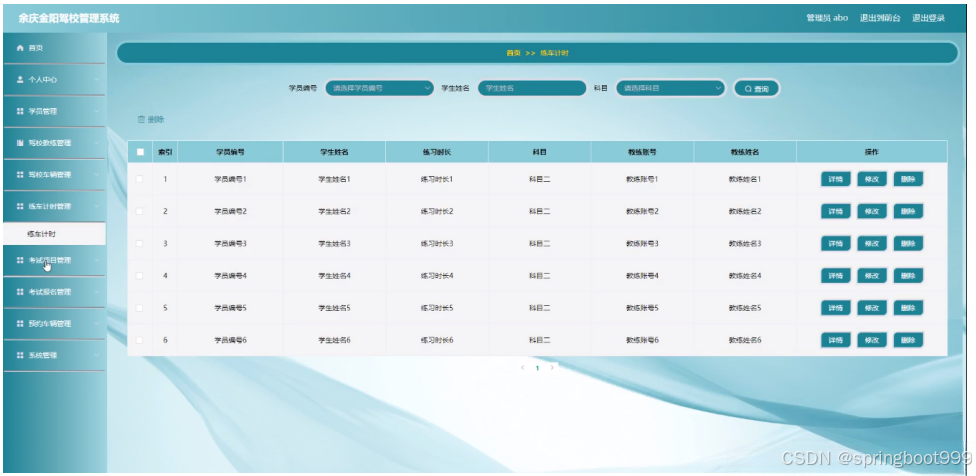
Task: Click the grid icon beside 考试报名管理
Action: click(x=20, y=292)
